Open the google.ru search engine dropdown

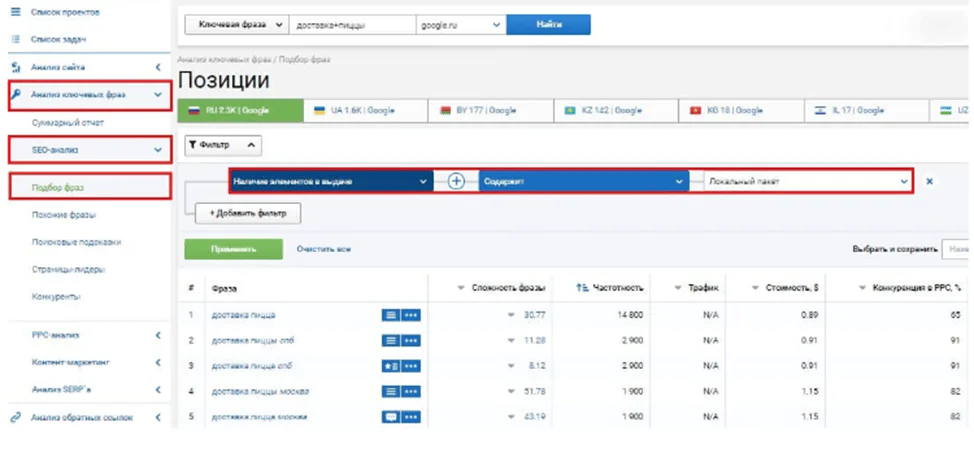point(461,25)
